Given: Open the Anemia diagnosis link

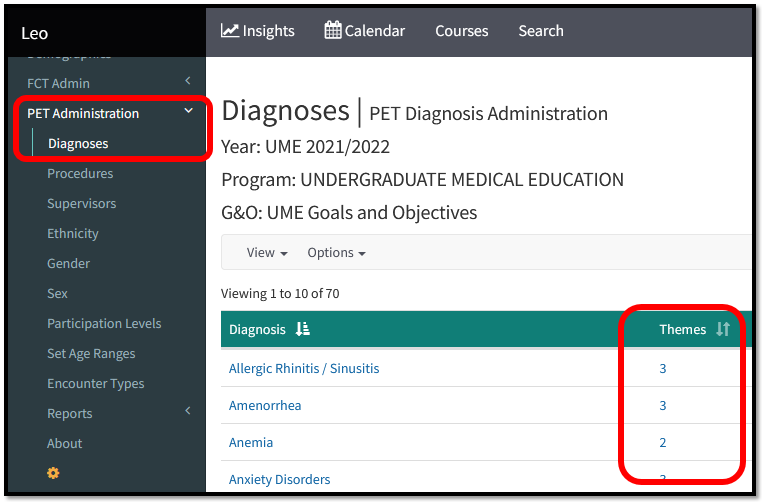Looking at the screenshot, I should tap(251, 442).
